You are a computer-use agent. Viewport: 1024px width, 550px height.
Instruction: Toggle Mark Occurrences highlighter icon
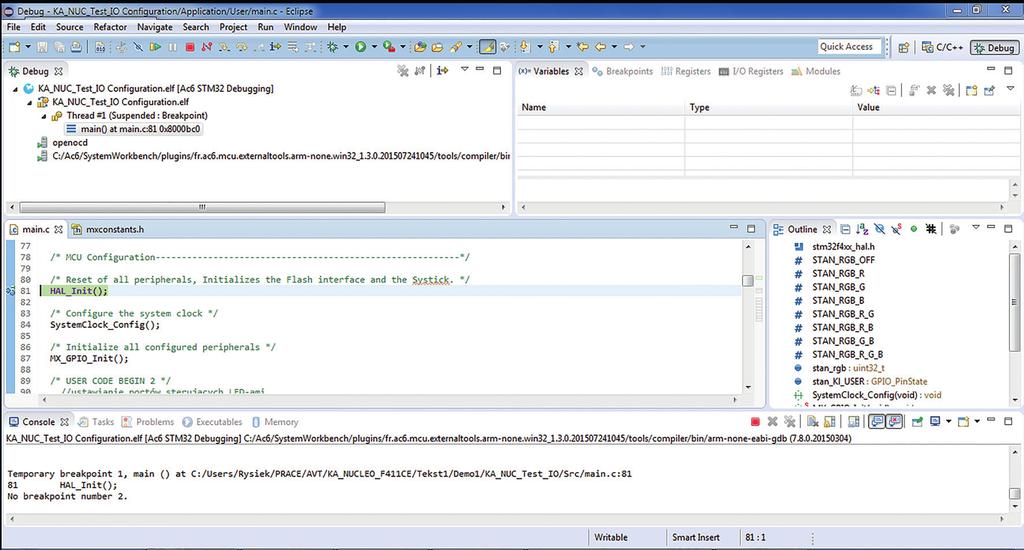(487, 47)
